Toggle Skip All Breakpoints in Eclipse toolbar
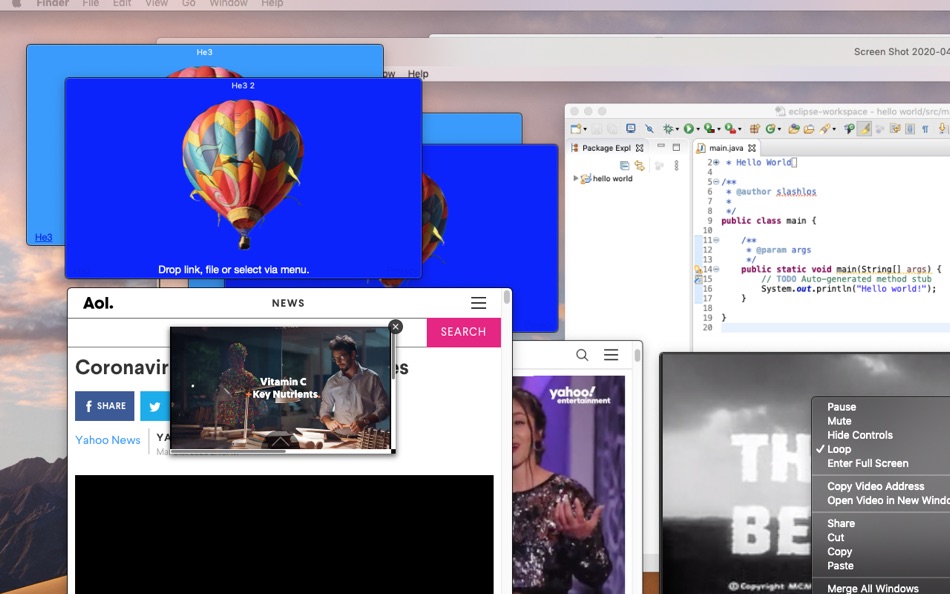The height and width of the screenshot is (594, 950). [649, 128]
